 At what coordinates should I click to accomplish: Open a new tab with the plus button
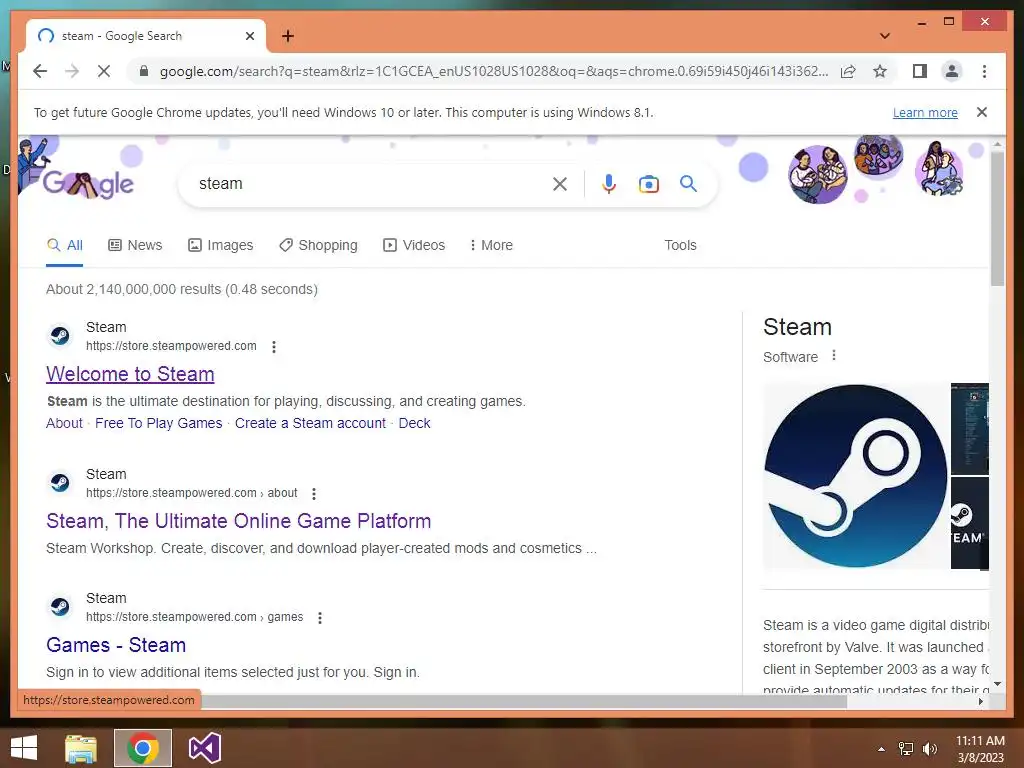tap(288, 36)
